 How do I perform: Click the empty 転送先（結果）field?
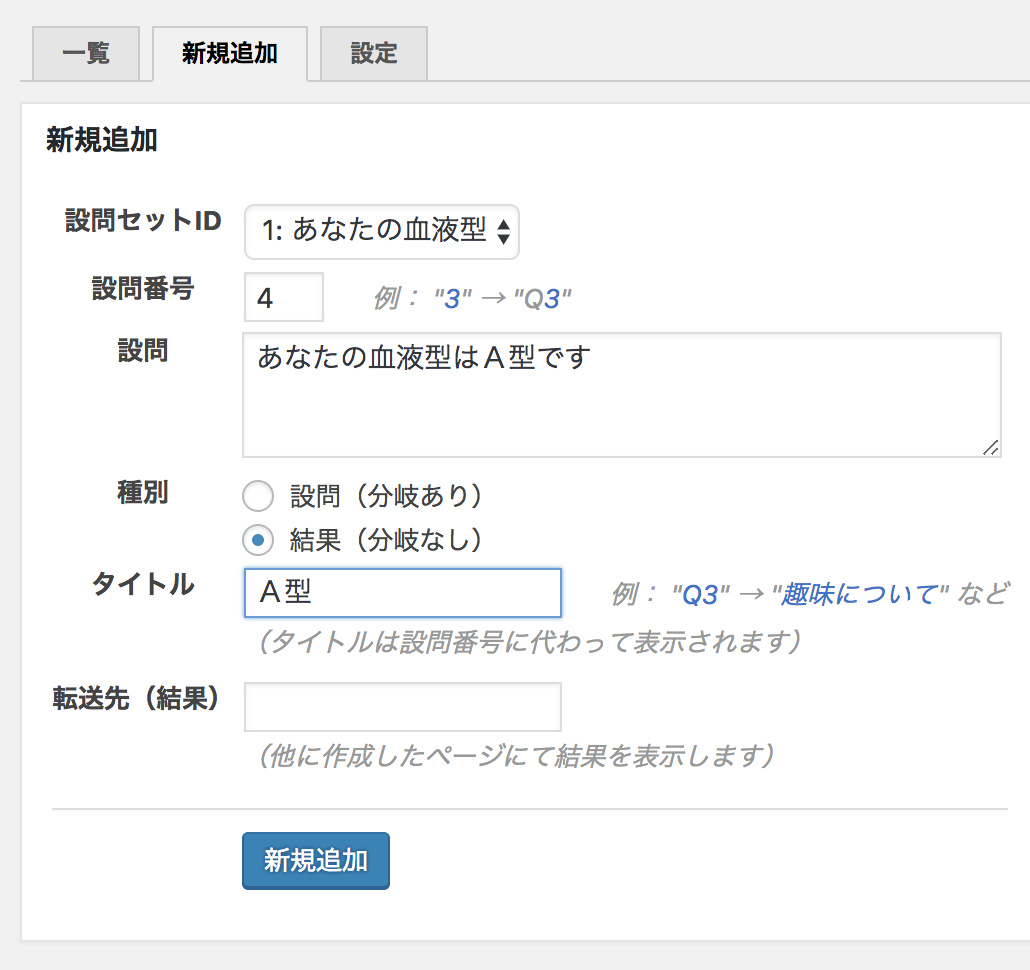coord(402,707)
